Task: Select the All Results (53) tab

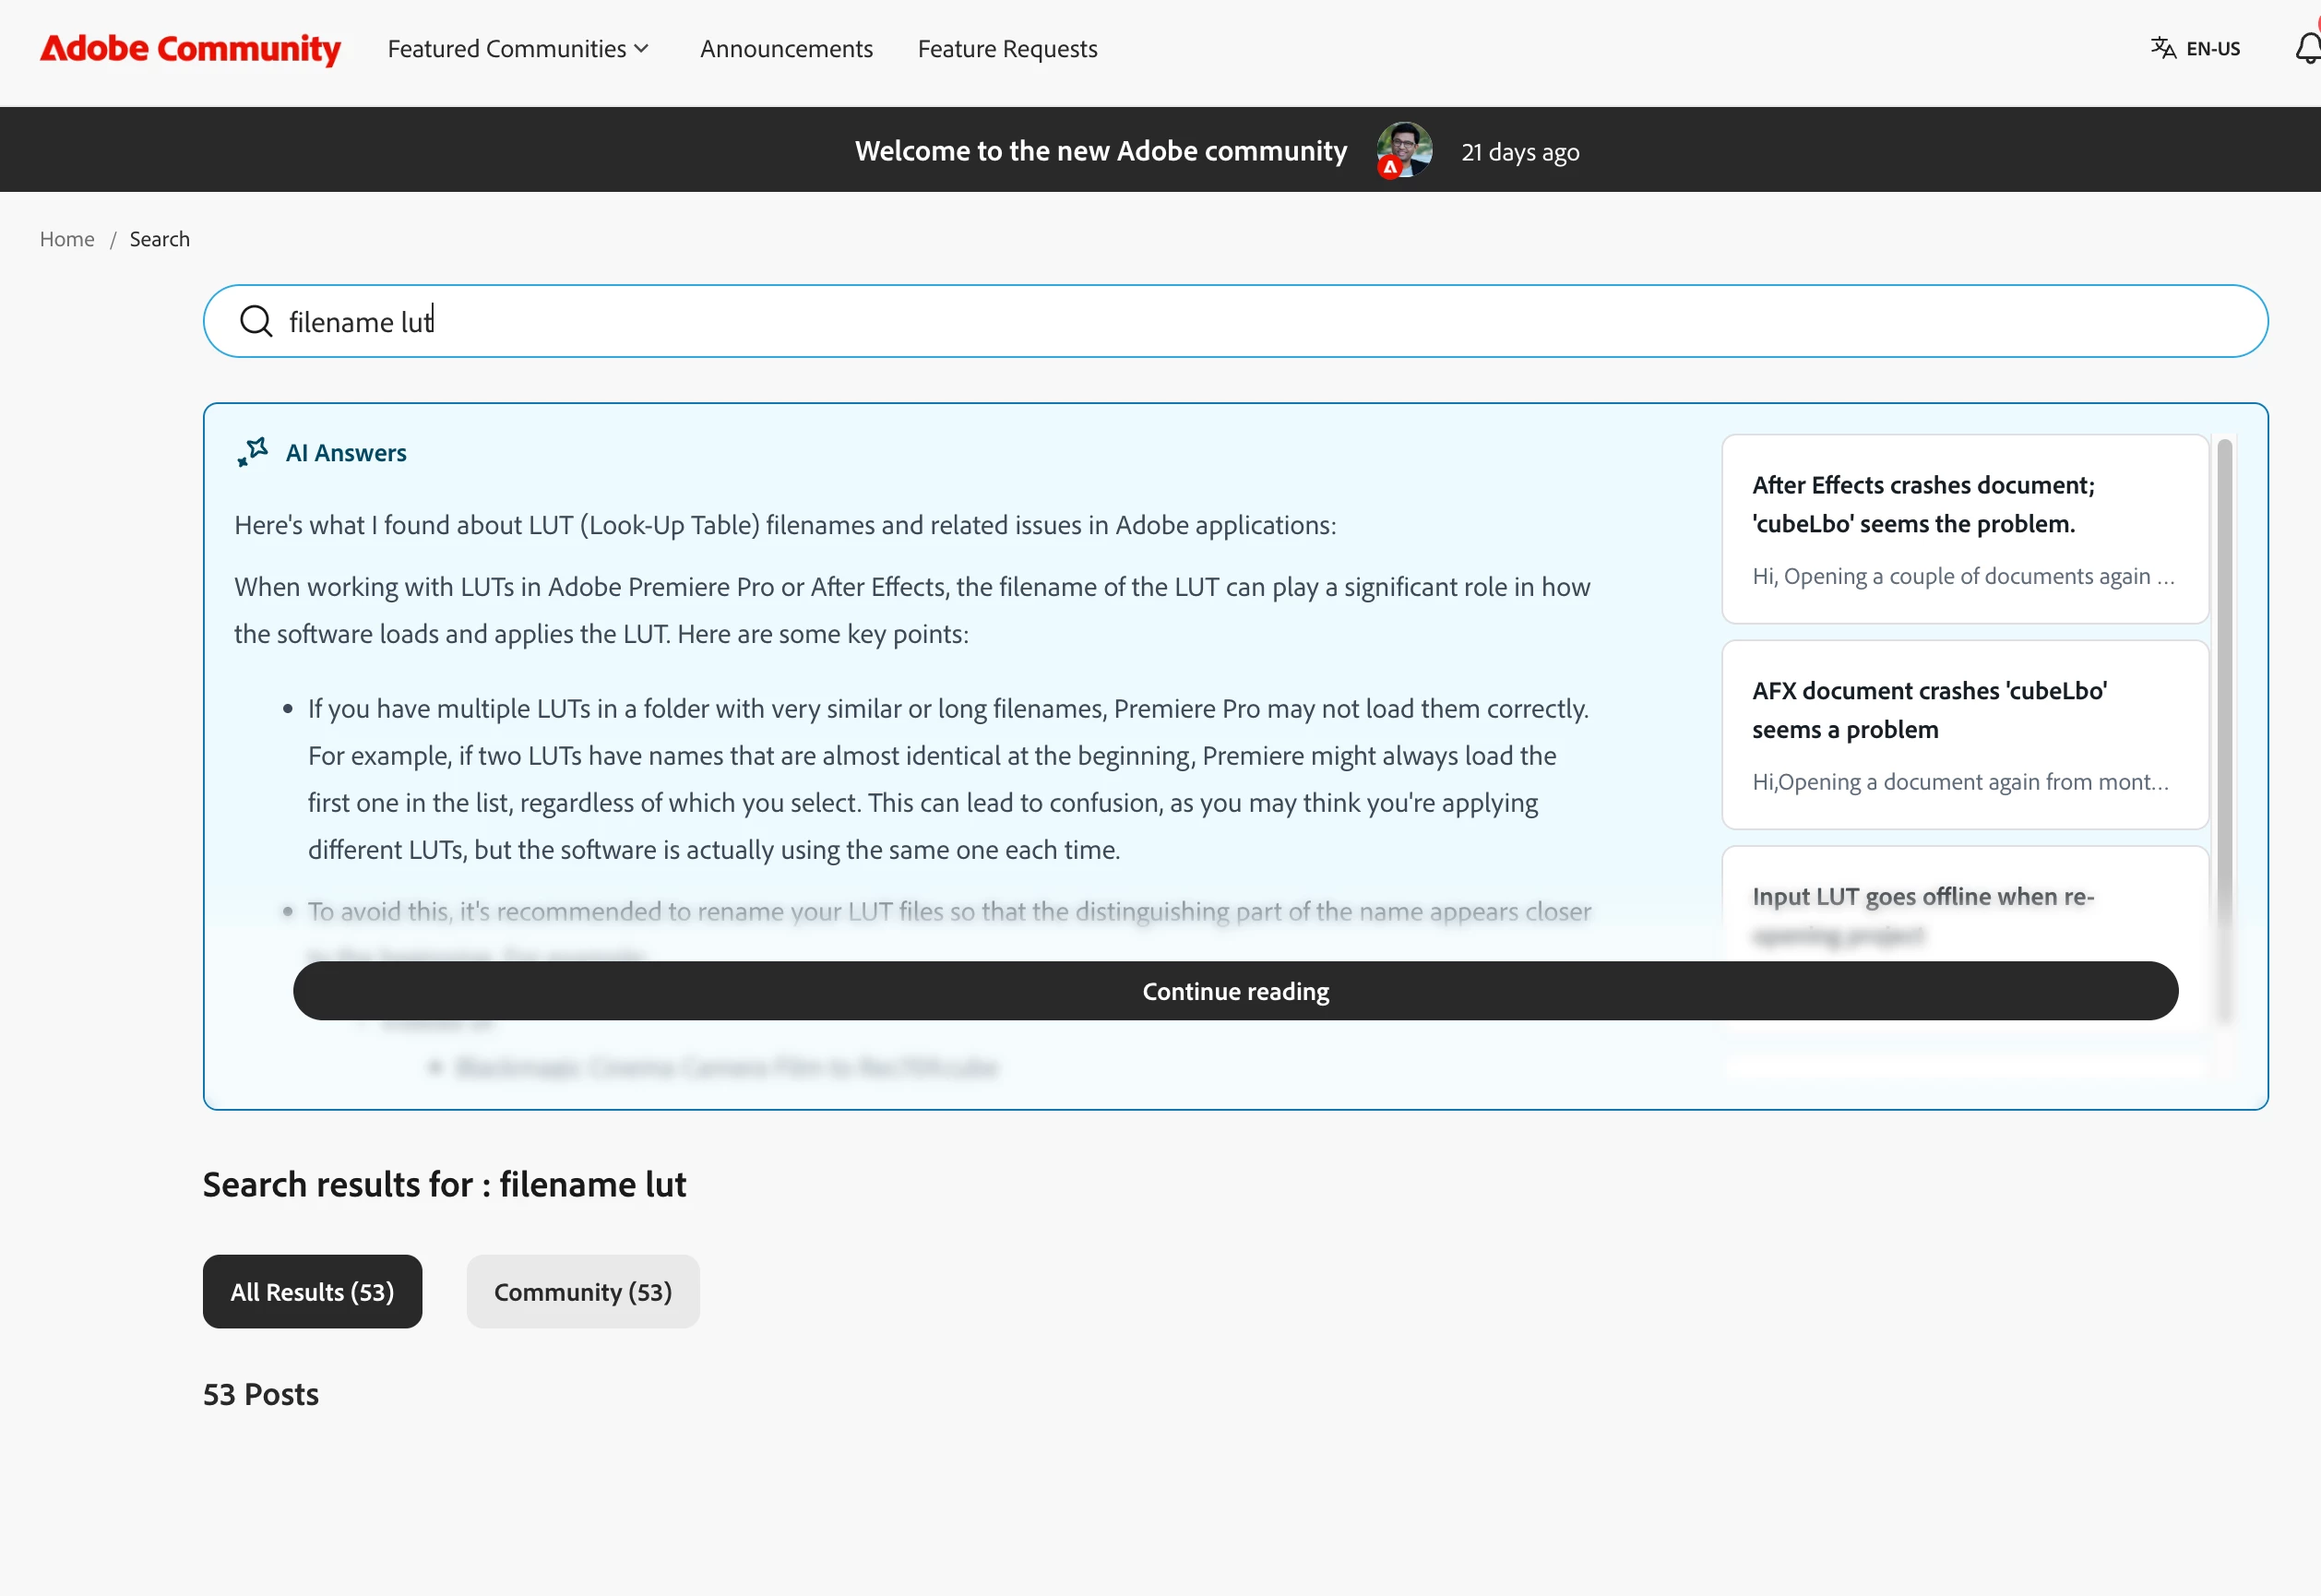Action: tap(312, 1291)
